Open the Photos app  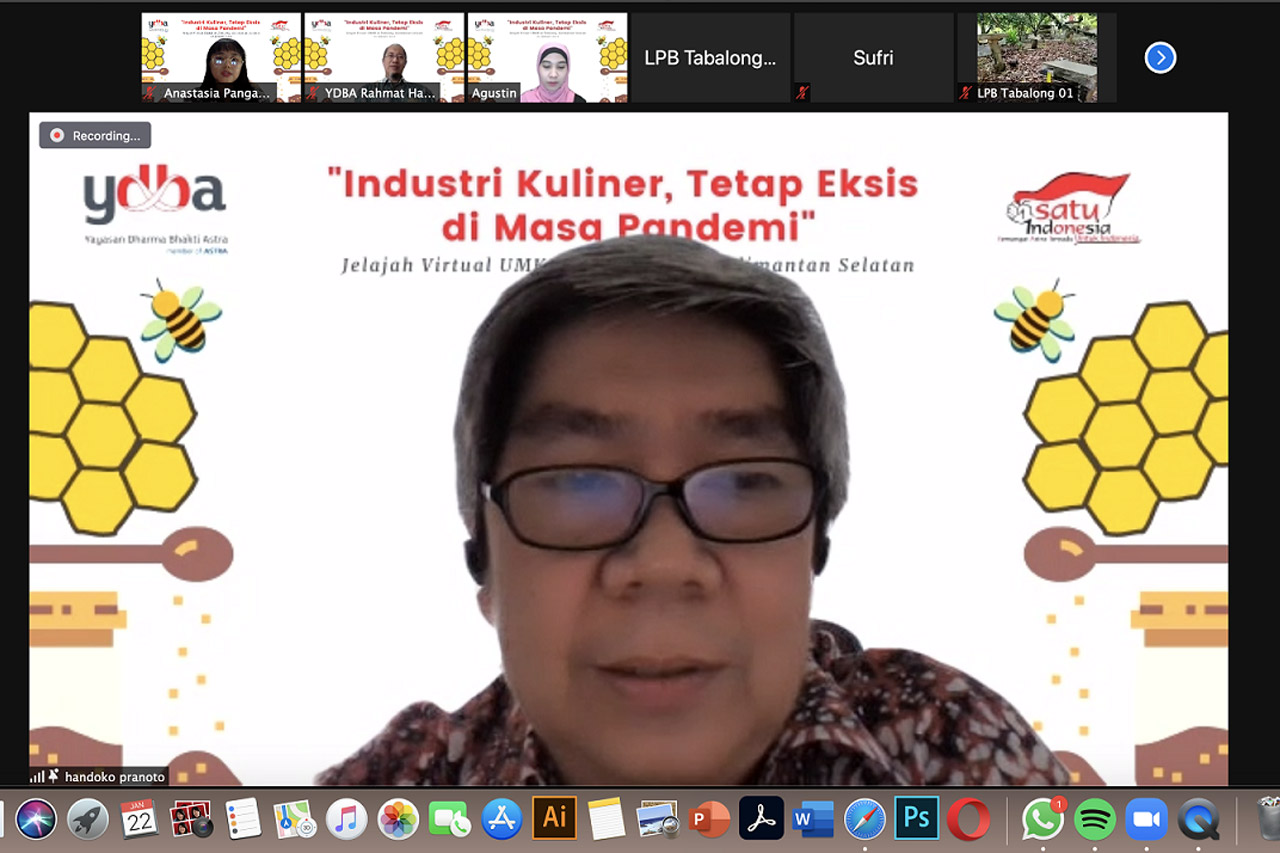398,820
